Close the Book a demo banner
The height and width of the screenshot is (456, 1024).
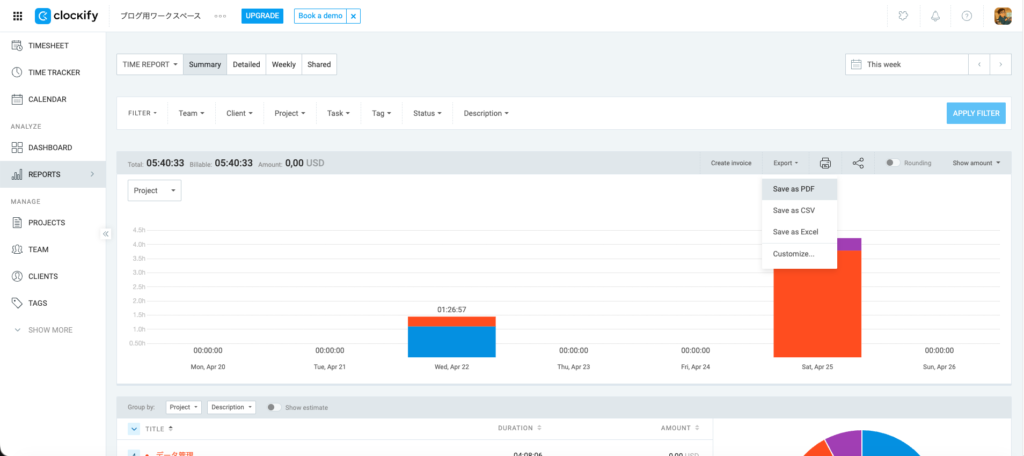click(353, 17)
